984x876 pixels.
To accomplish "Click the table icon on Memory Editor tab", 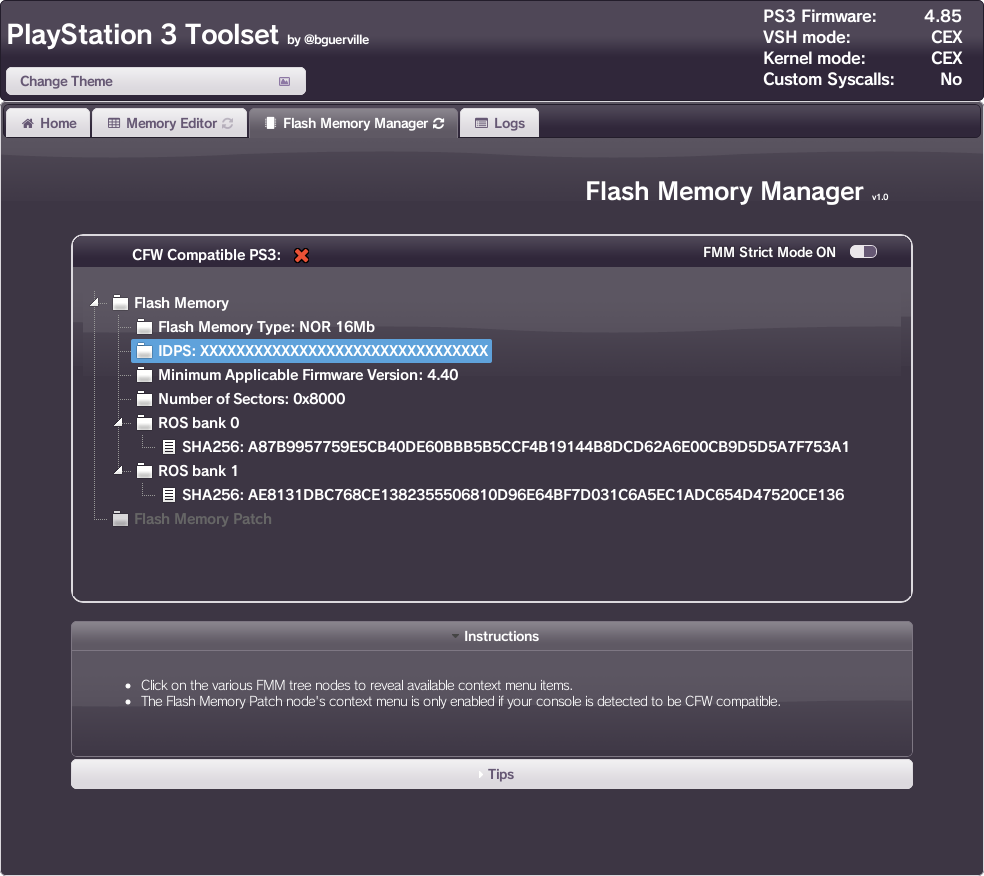I will click(114, 124).
